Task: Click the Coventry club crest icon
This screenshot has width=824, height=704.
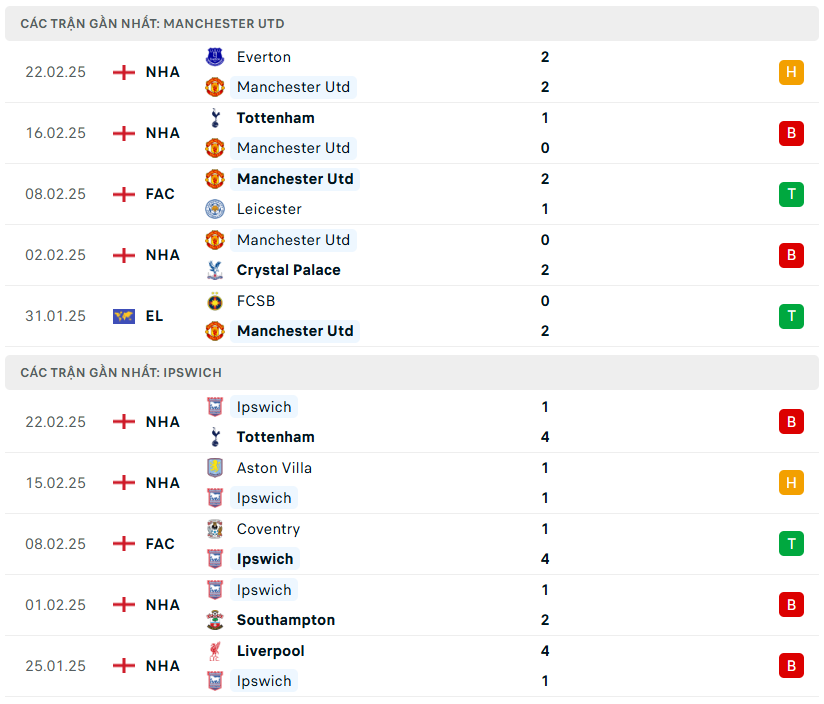Action: click(x=215, y=529)
